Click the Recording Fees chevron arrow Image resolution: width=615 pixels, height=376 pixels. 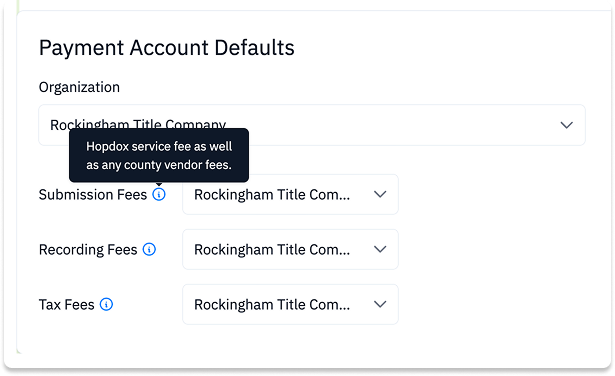380,249
